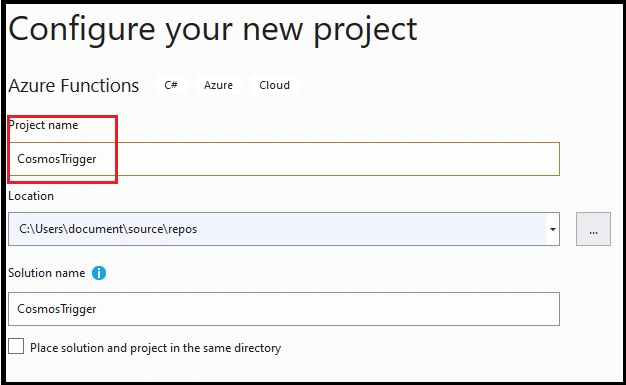This screenshot has height=385, width=626.
Task: Click the Configure your new project heading
Action: pos(213,30)
